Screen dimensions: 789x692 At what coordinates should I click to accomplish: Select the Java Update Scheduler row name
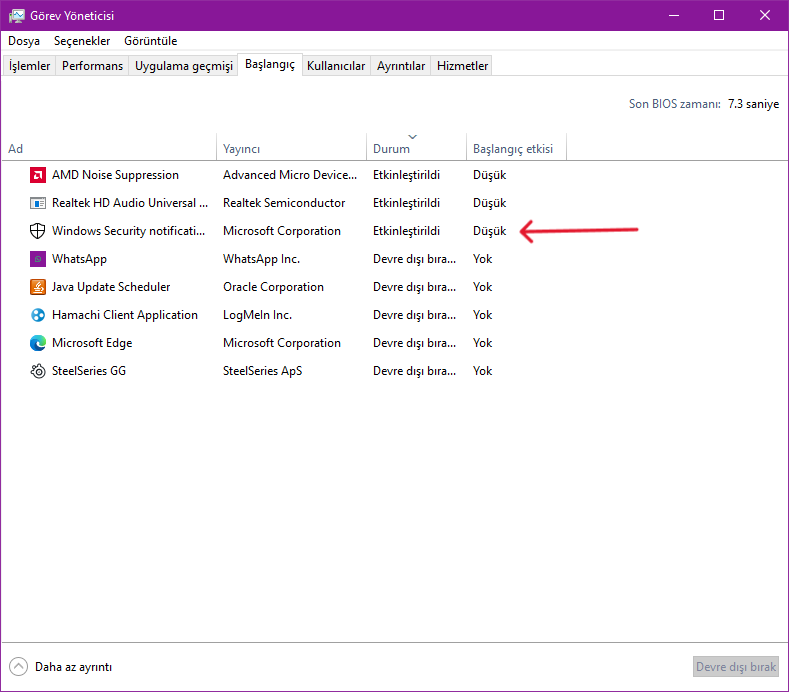coord(111,287)
